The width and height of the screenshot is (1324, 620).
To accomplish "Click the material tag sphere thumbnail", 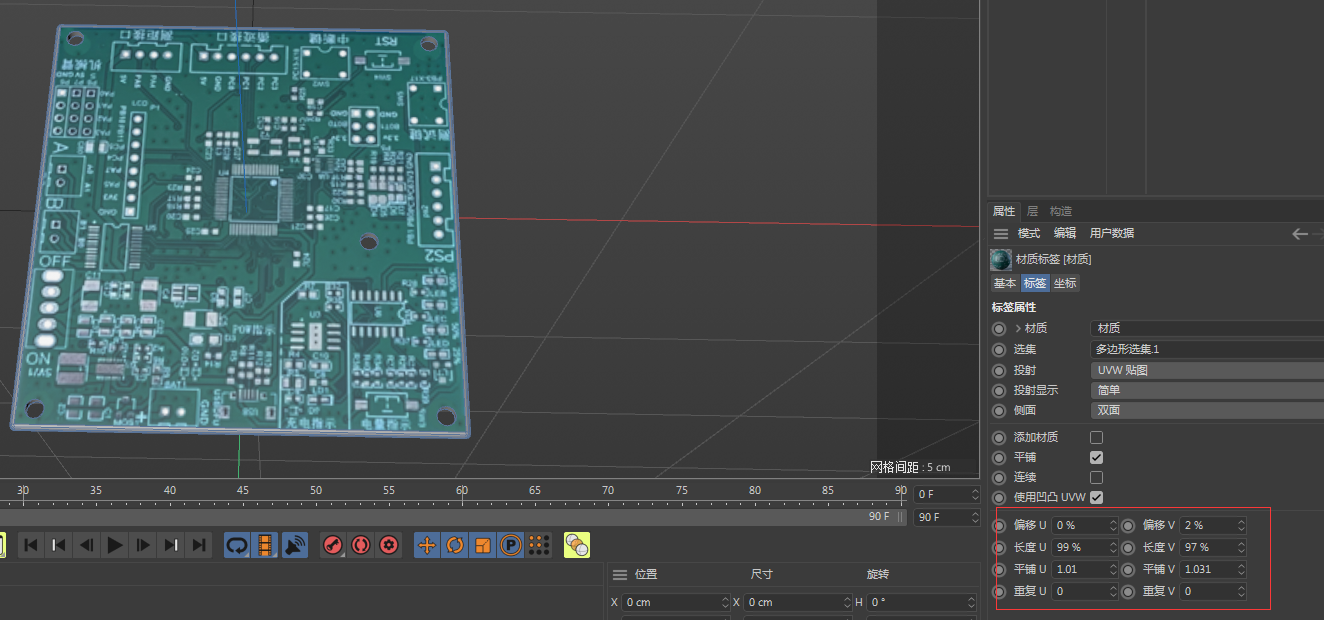I will 1000,258.
